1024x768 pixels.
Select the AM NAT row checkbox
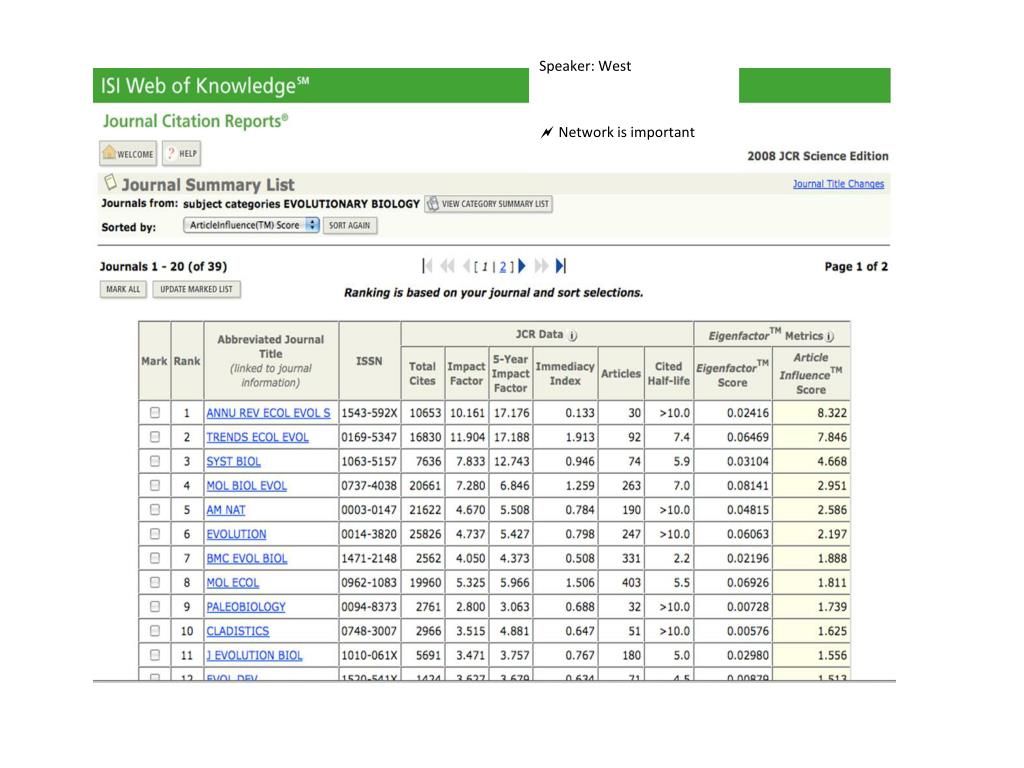pyautogui.click(x=155, y=509)
